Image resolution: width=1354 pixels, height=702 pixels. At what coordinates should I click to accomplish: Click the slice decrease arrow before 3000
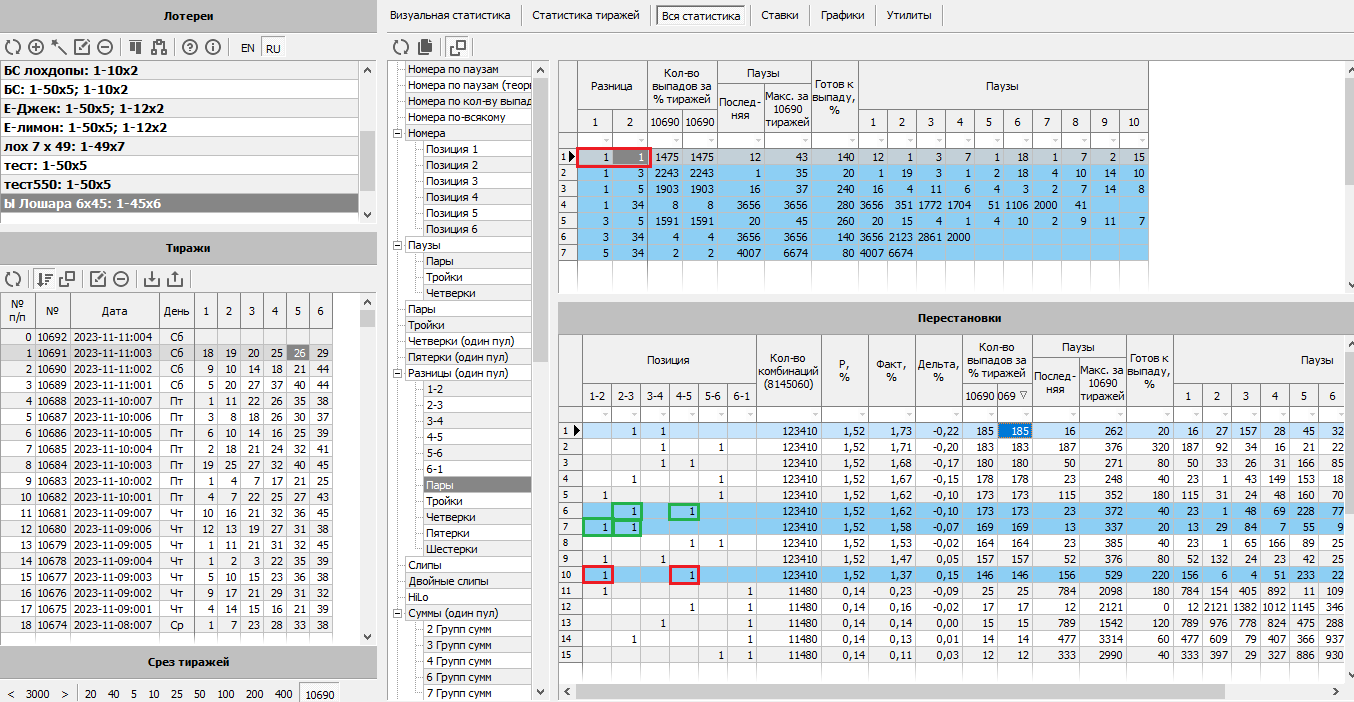pos(12,694)
